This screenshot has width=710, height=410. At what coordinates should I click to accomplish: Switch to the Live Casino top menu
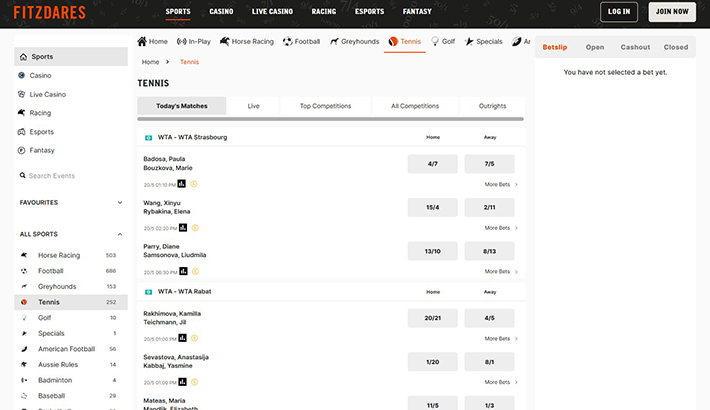click(x=272, y=11)
